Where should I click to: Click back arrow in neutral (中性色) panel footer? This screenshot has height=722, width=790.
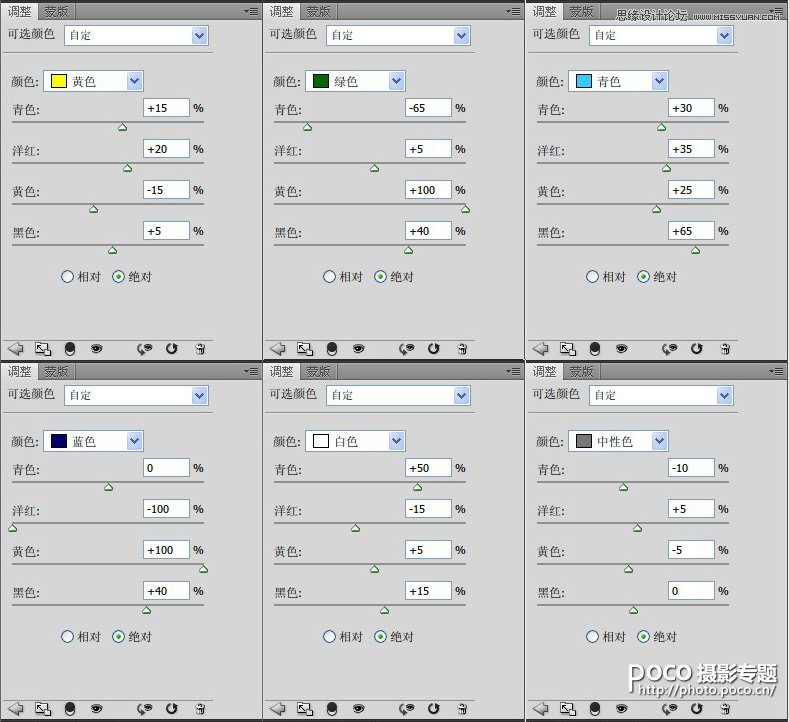(x=541, y=709)
